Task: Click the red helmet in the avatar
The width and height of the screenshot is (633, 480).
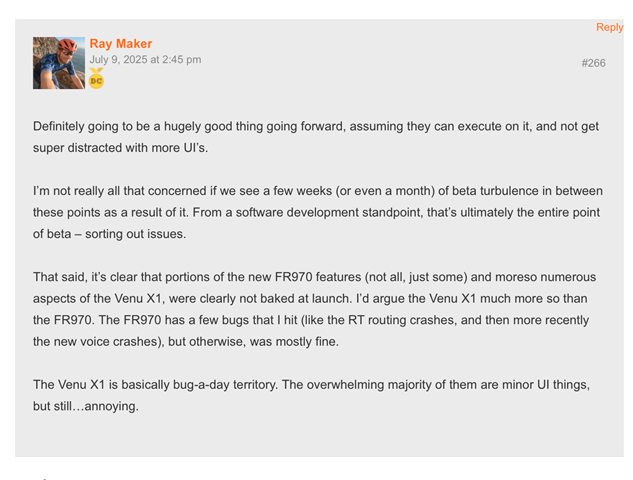Action: pos(67,45)
